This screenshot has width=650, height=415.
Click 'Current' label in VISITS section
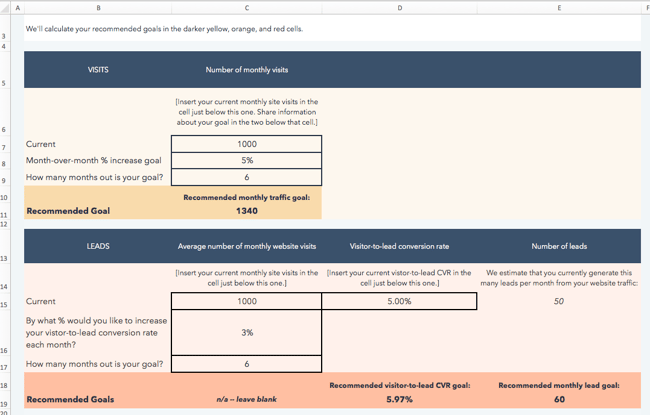pyautogui.click(x=41, y=144)
